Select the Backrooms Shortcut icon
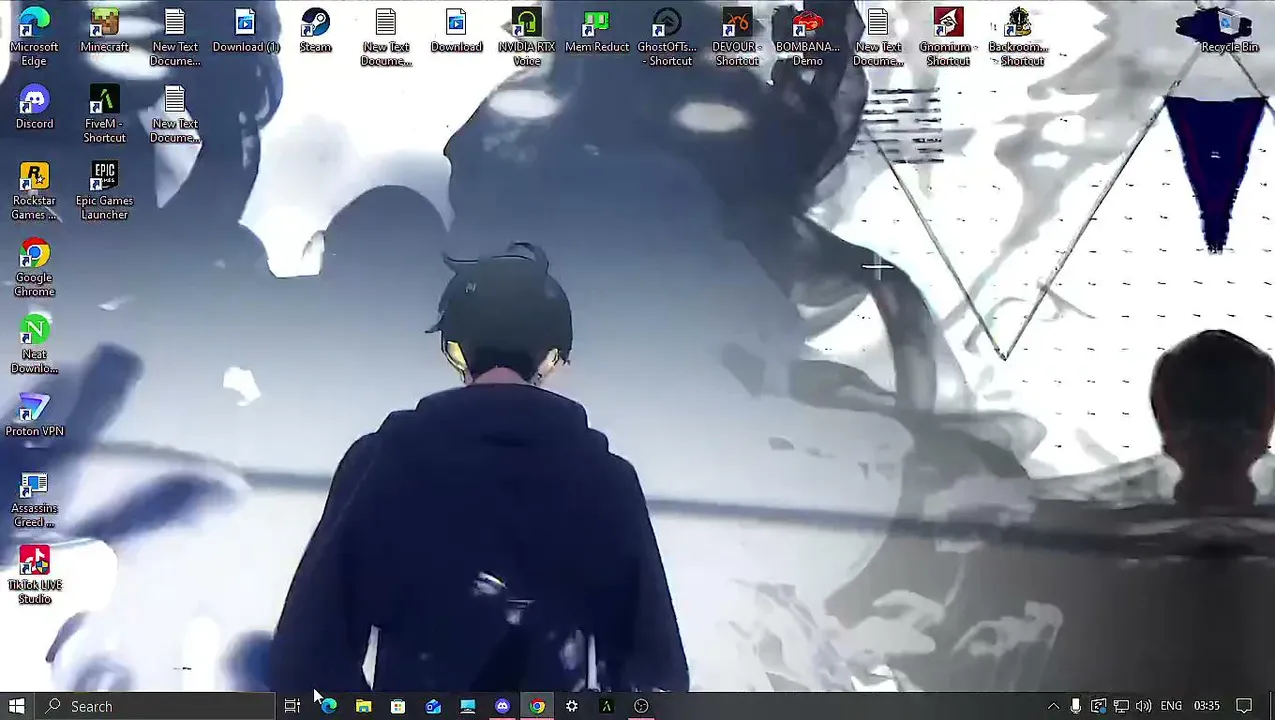Viewport: 1275px width, 720px height. click(x=1018, y=37)
